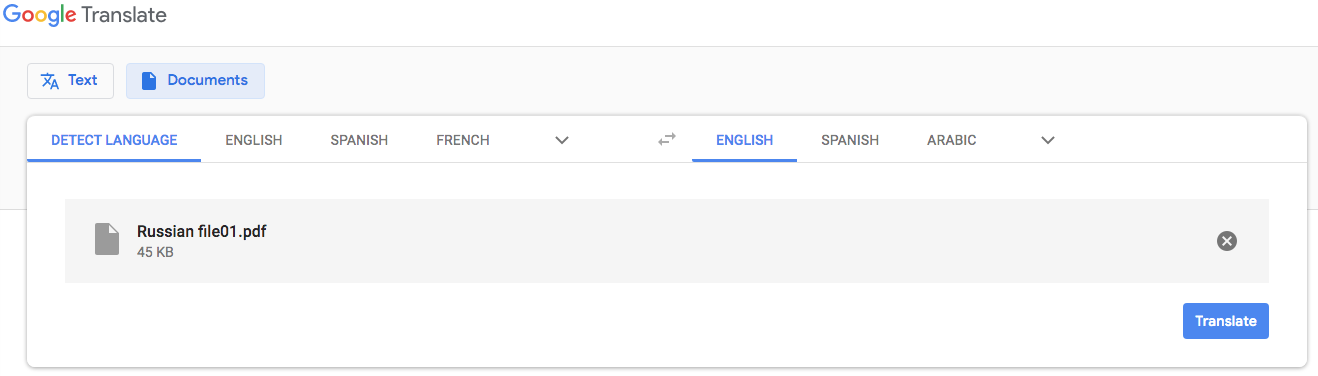Switch to Text translation mode

point(70,81)
